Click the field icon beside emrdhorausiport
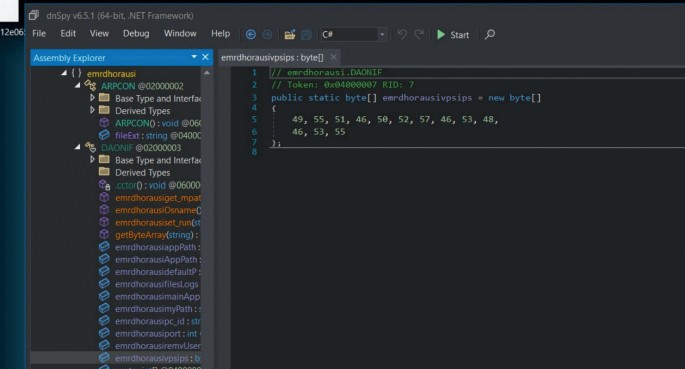Screen dimensions: 685x369 [104, 333]
